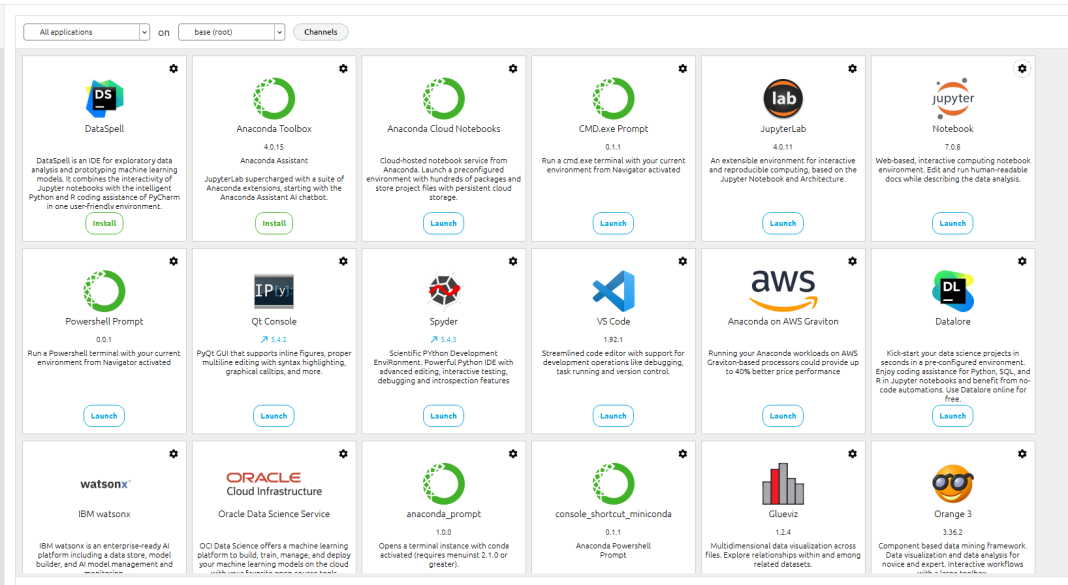Install the DataSpell application
Screen dimensions: 1068x585
[104, 223]
